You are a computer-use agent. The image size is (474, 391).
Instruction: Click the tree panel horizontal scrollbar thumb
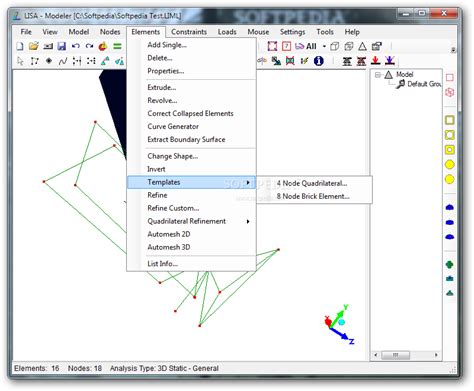click(x=395, y=355)
